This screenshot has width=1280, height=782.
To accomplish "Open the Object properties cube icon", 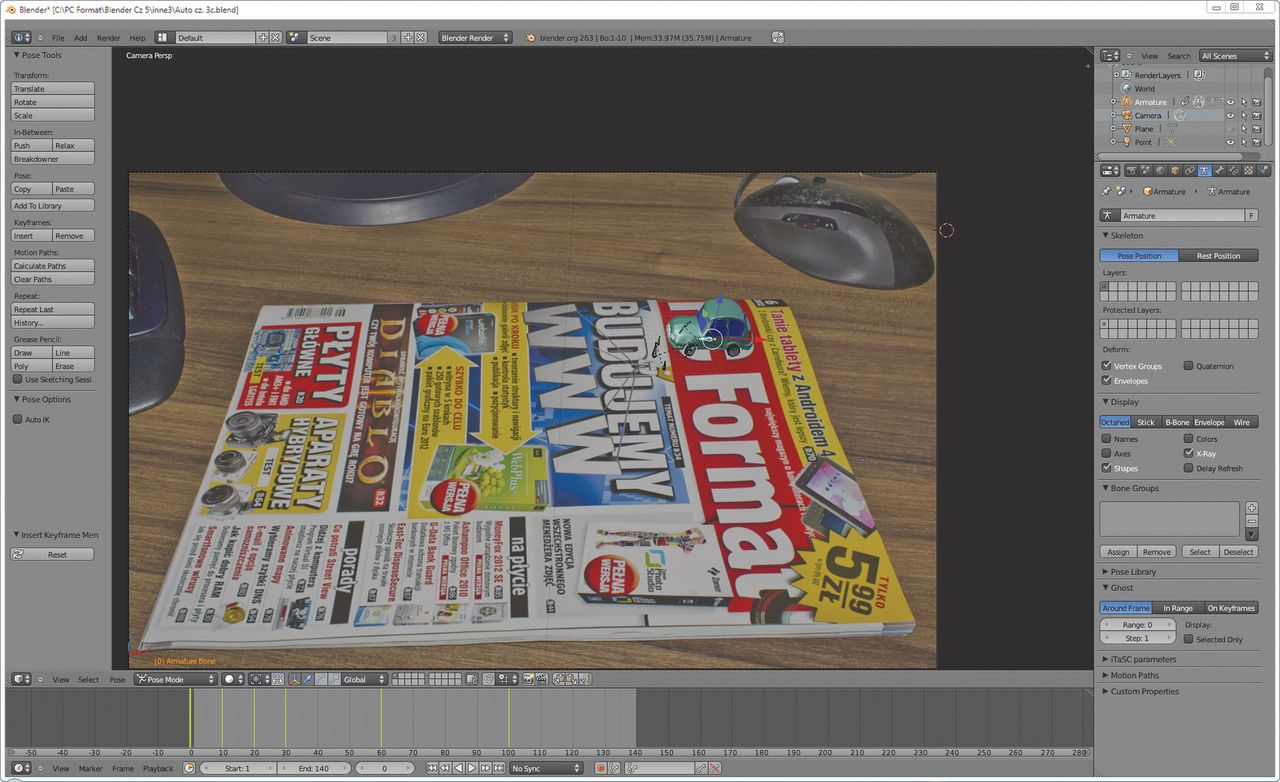I will 1175,170.
